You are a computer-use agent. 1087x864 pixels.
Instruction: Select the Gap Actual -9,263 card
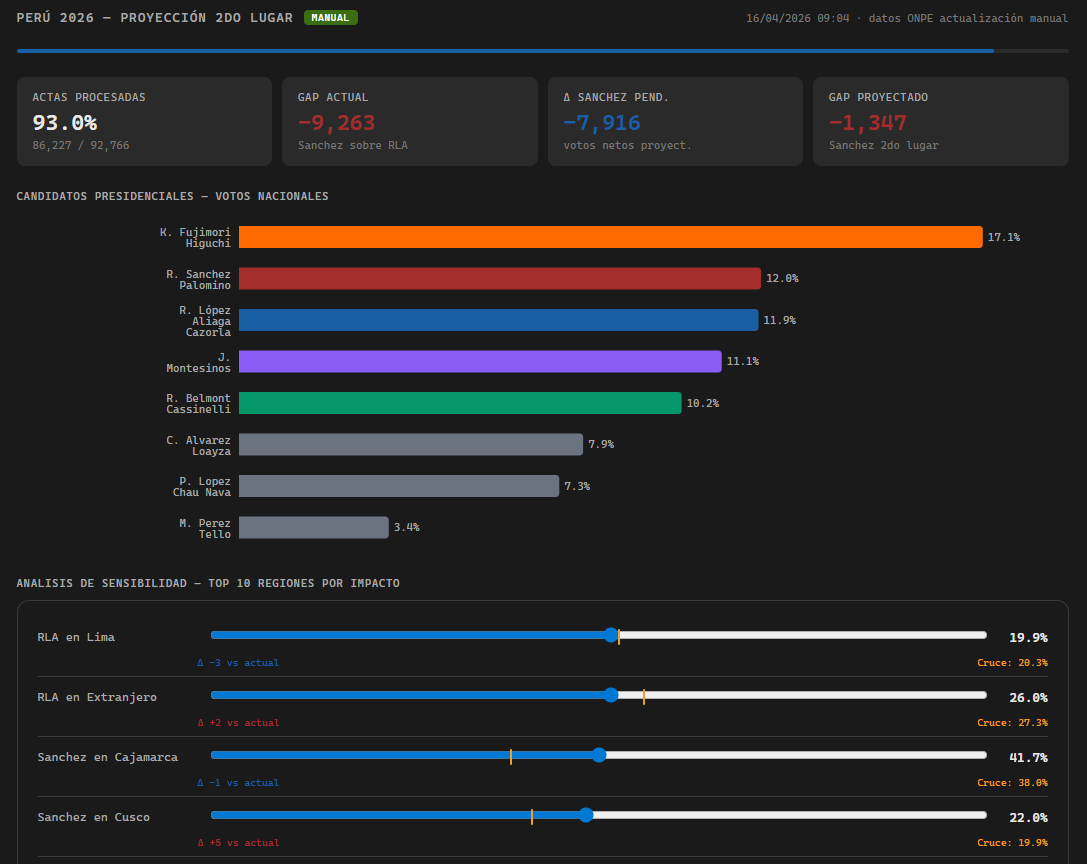pos(410,121)
